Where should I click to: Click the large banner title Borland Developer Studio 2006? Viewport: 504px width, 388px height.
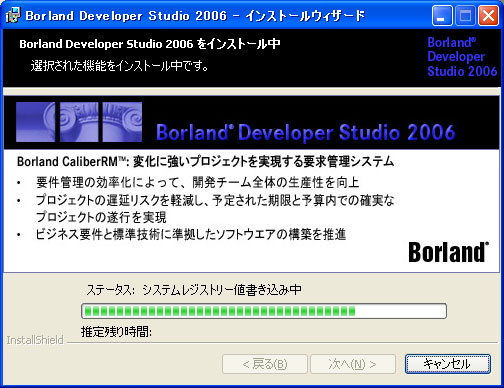coord(306,132)
